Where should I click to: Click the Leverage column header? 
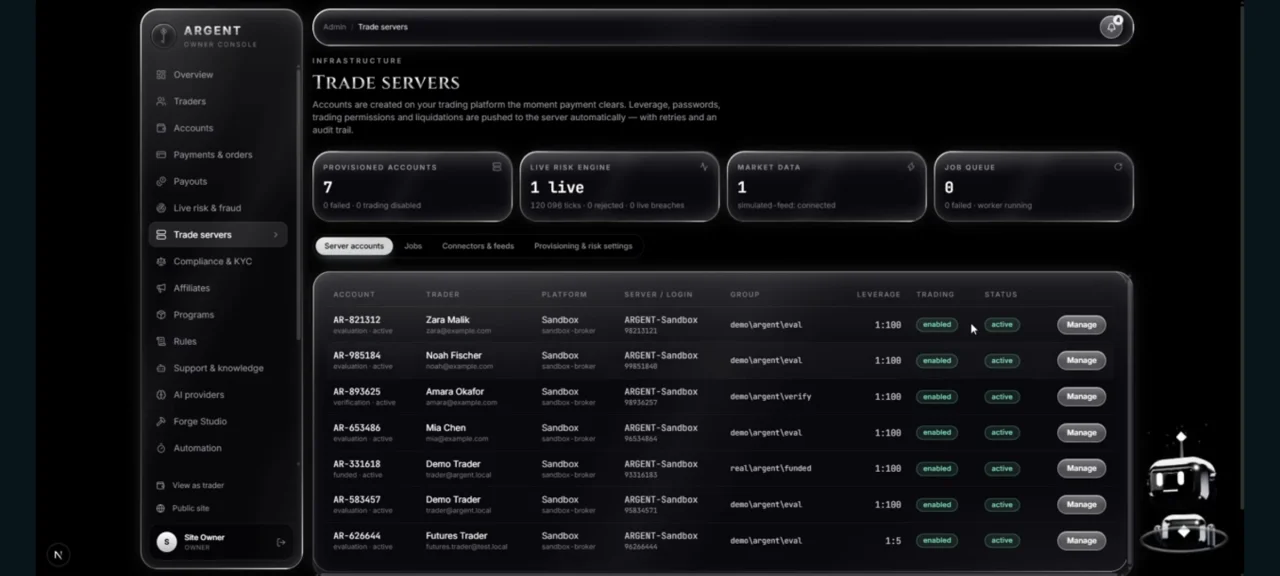coord(879,295)
